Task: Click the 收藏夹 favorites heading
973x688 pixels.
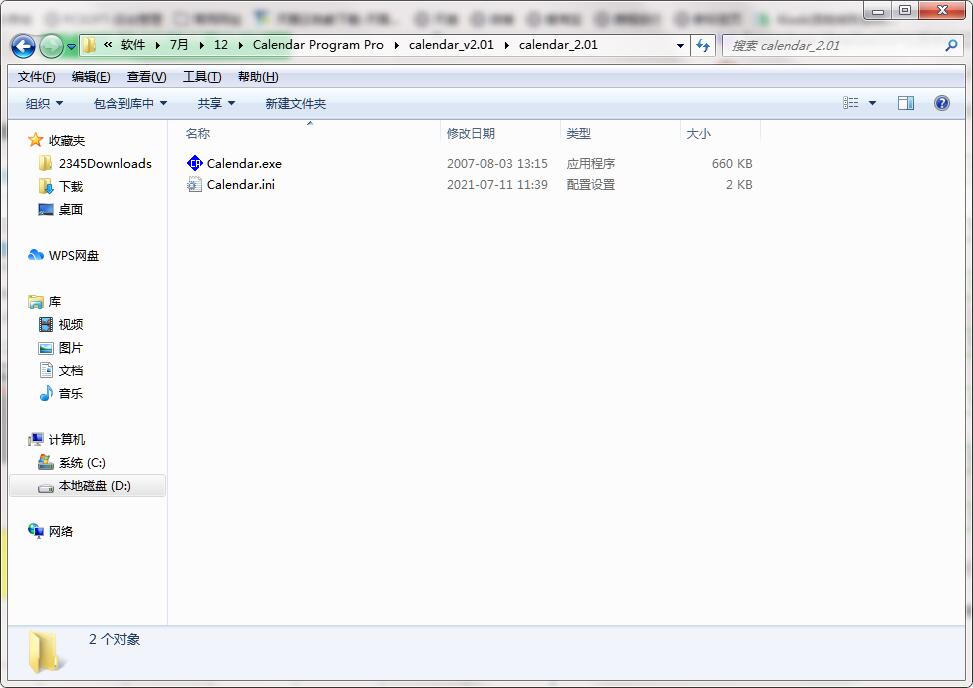Action: pos(67,141)
